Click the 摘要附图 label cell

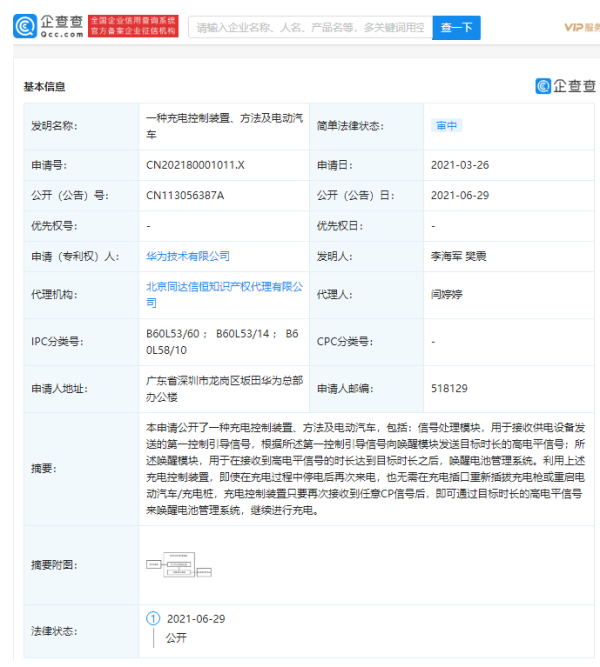81,565
